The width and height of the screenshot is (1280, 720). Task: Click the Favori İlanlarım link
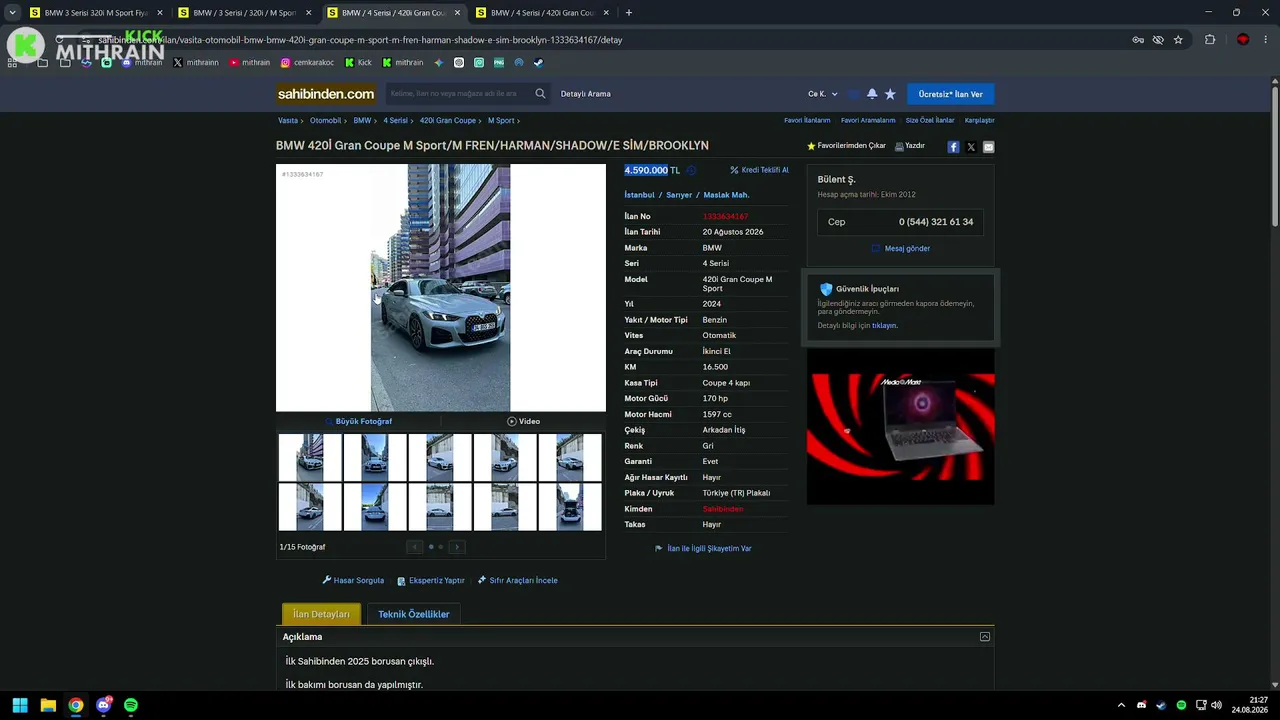pos(807,120)
